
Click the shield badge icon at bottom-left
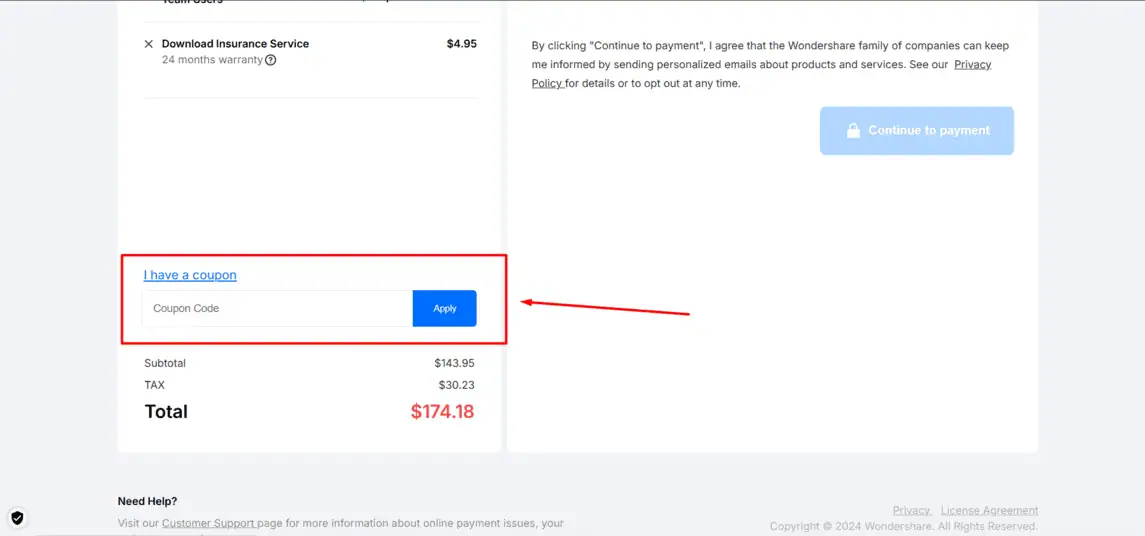tap(18, 518)
